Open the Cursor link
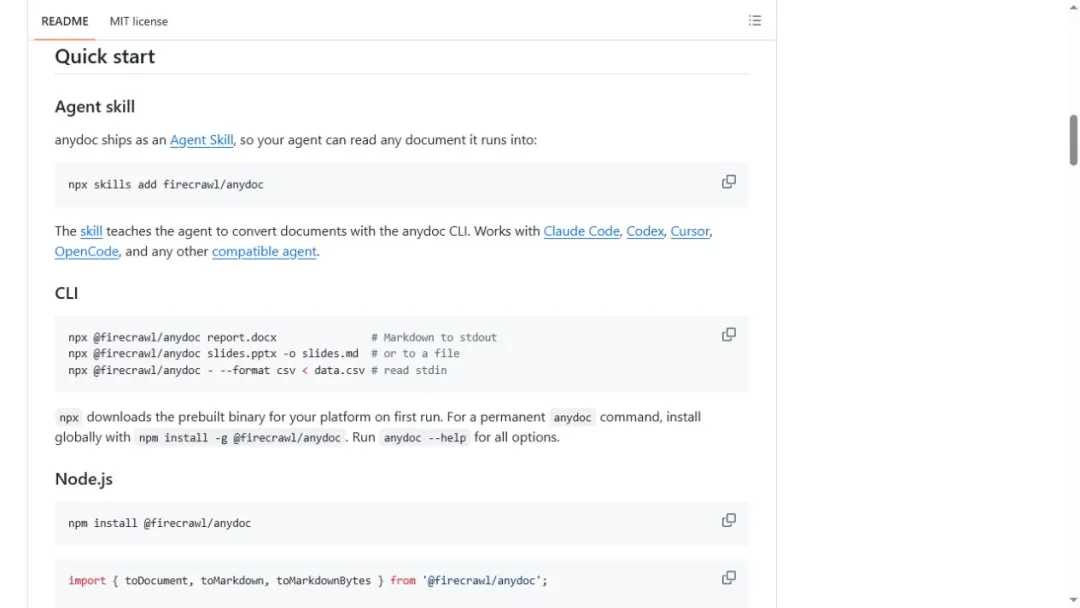1080x608 pixels. [689, 231]
